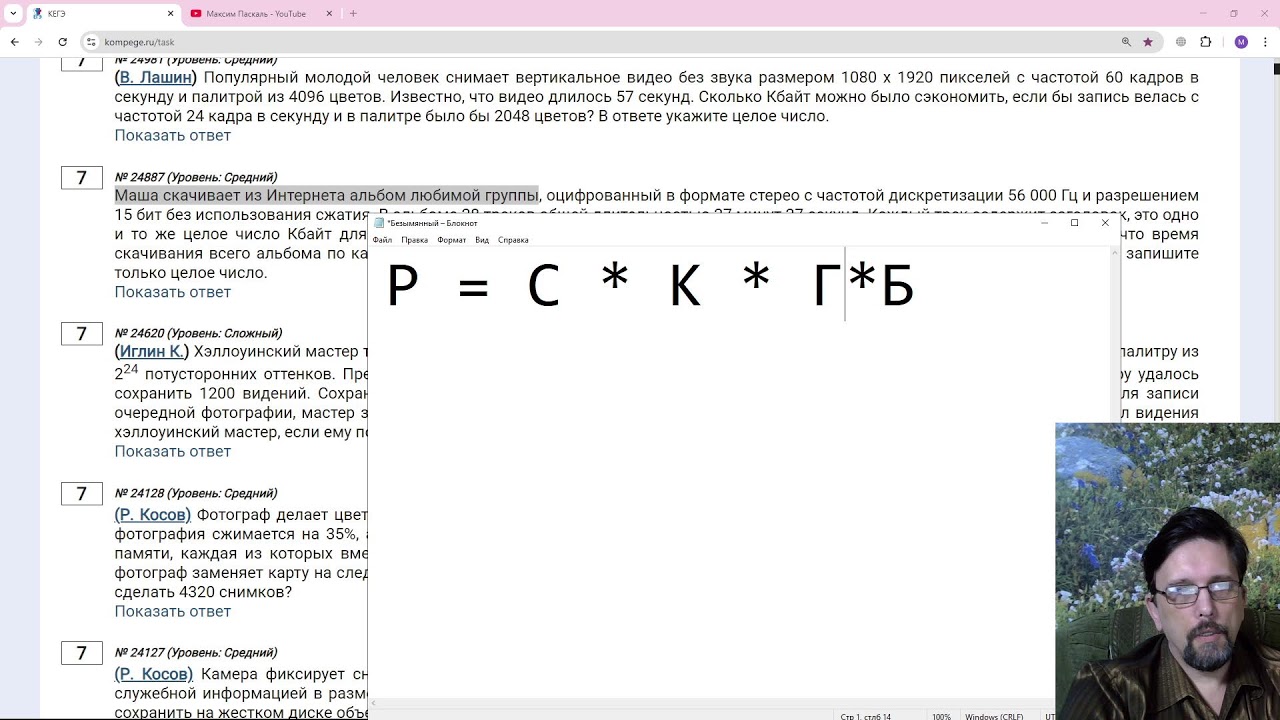
Task: Click the number 7 box beside task № 24128
Action: (x=82, y=494)
